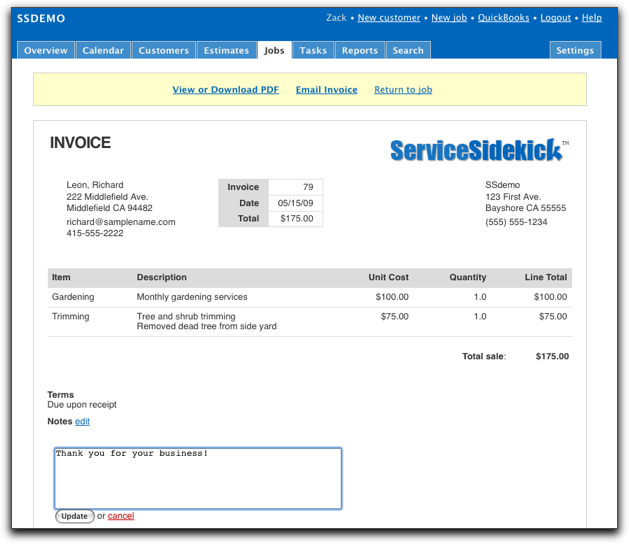
Task: Click the INVOICE heading
Action: point(80,143)
